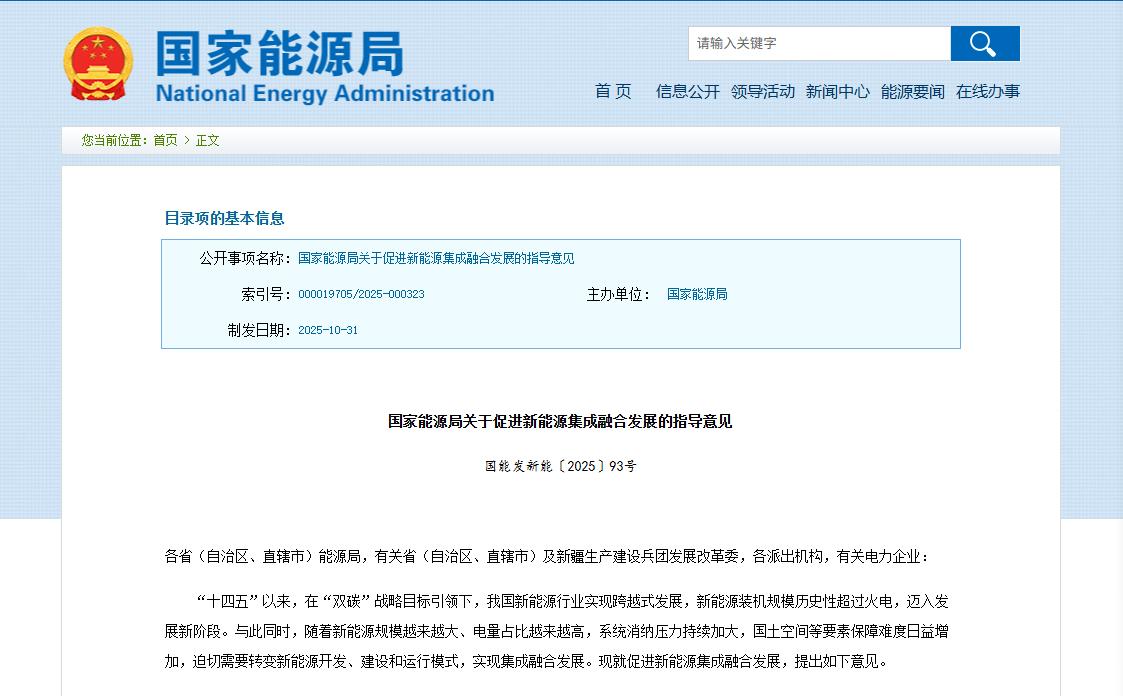1123x696 pixels.
Task: Go to 领导活动 in navigation bar
Action: [x=762, y=91]
